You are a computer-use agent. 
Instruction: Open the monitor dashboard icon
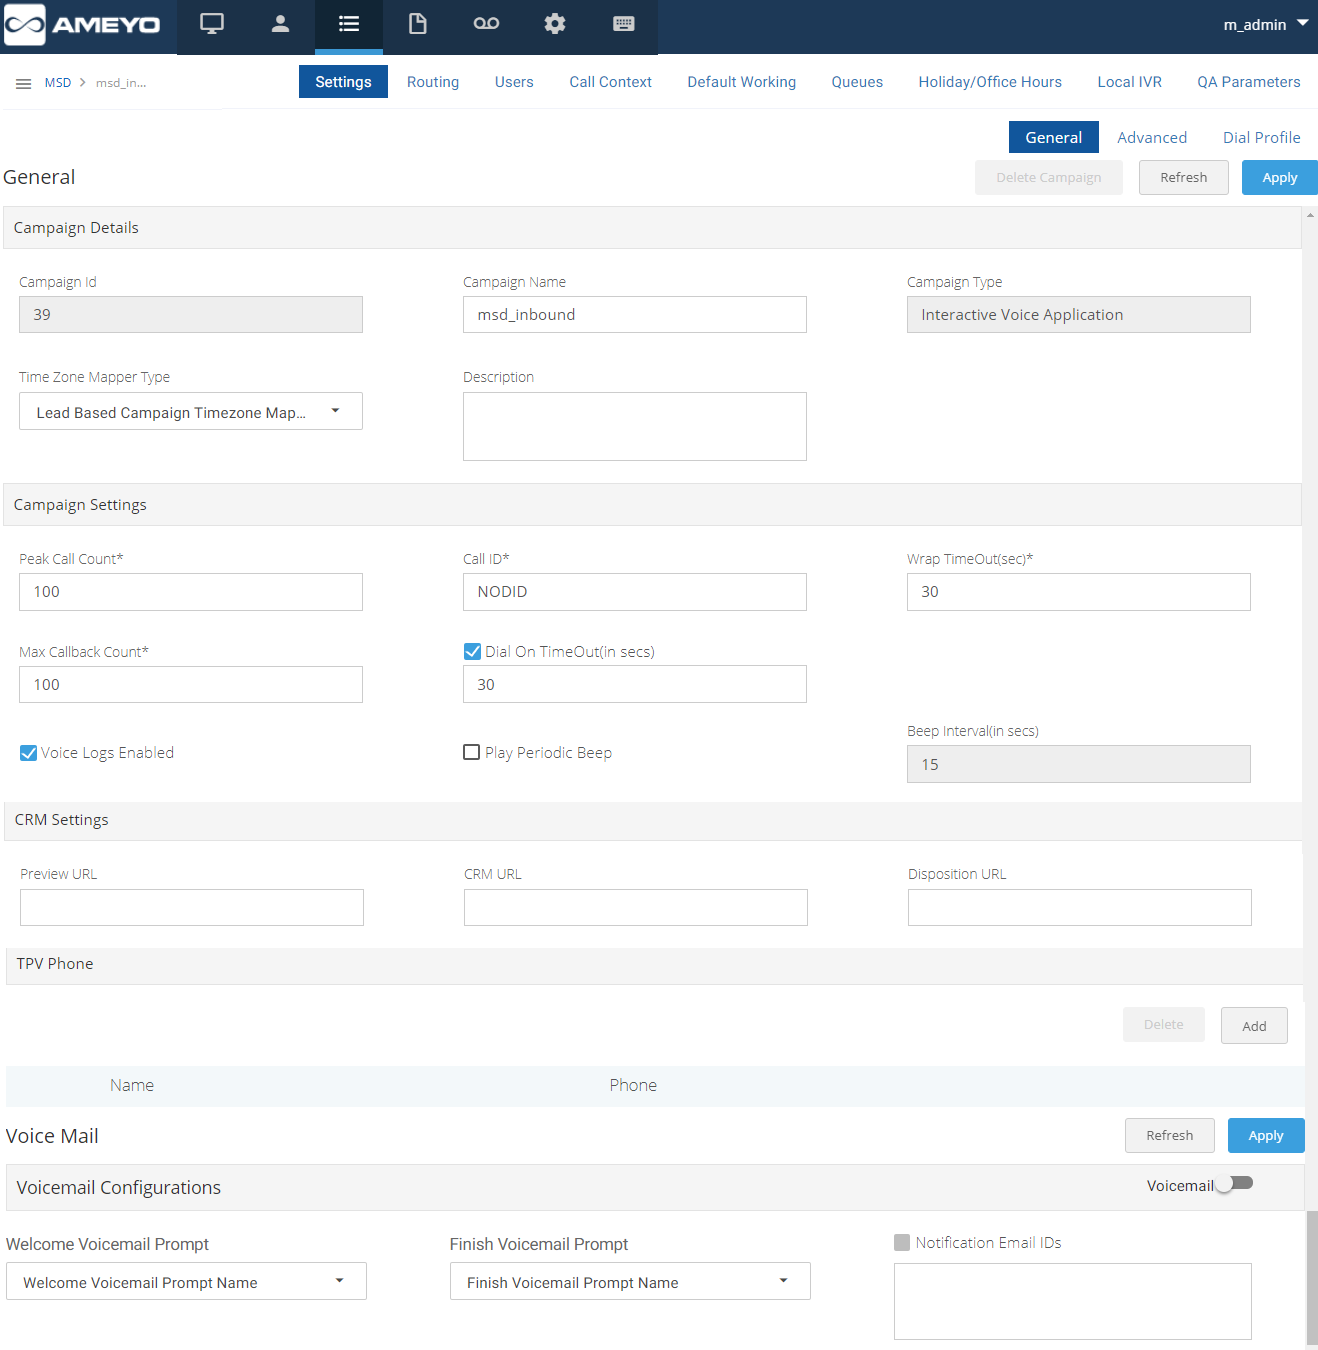click(x=212, y=24)
